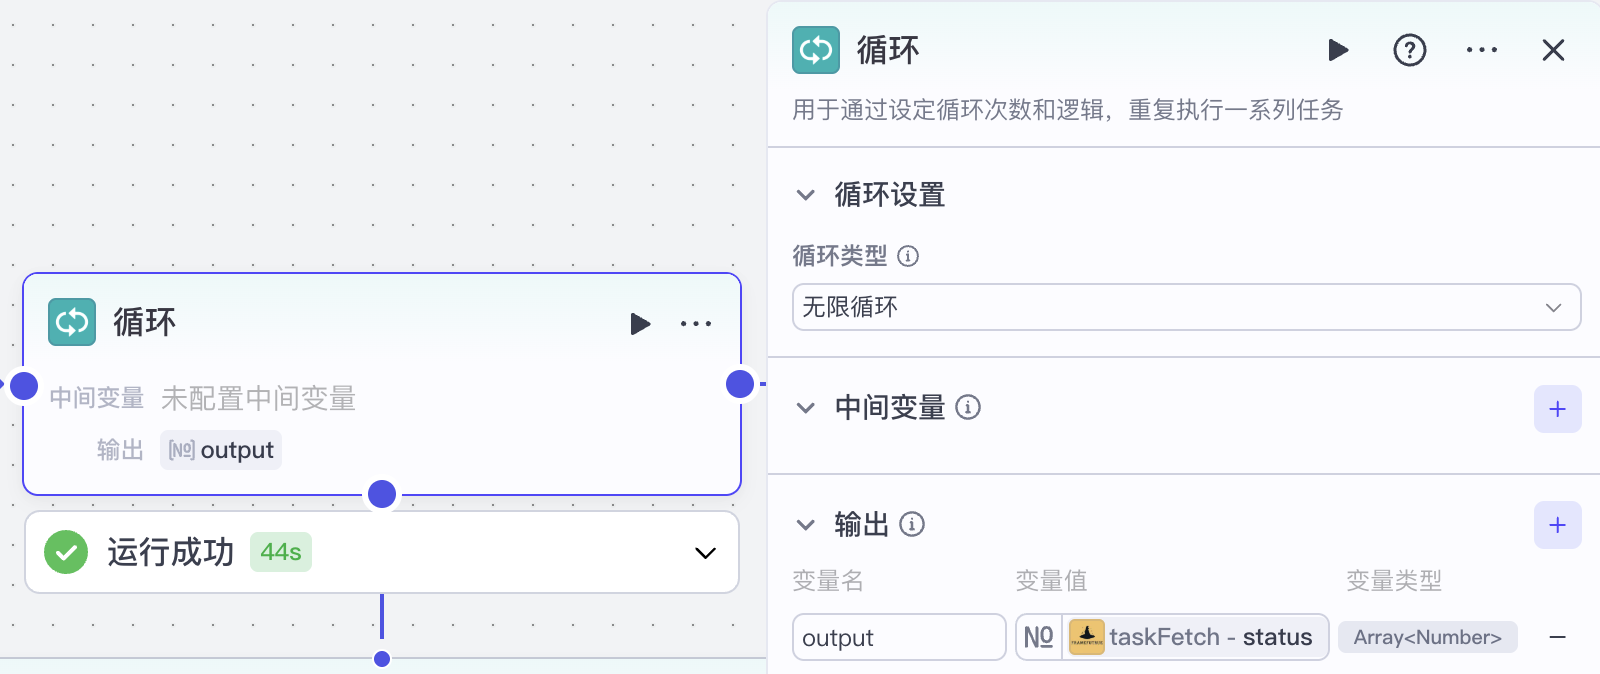The height and width of the screenshot is (674, 1600).
Task: Open the ... menu in the panel header
Action: [1481, 49]
